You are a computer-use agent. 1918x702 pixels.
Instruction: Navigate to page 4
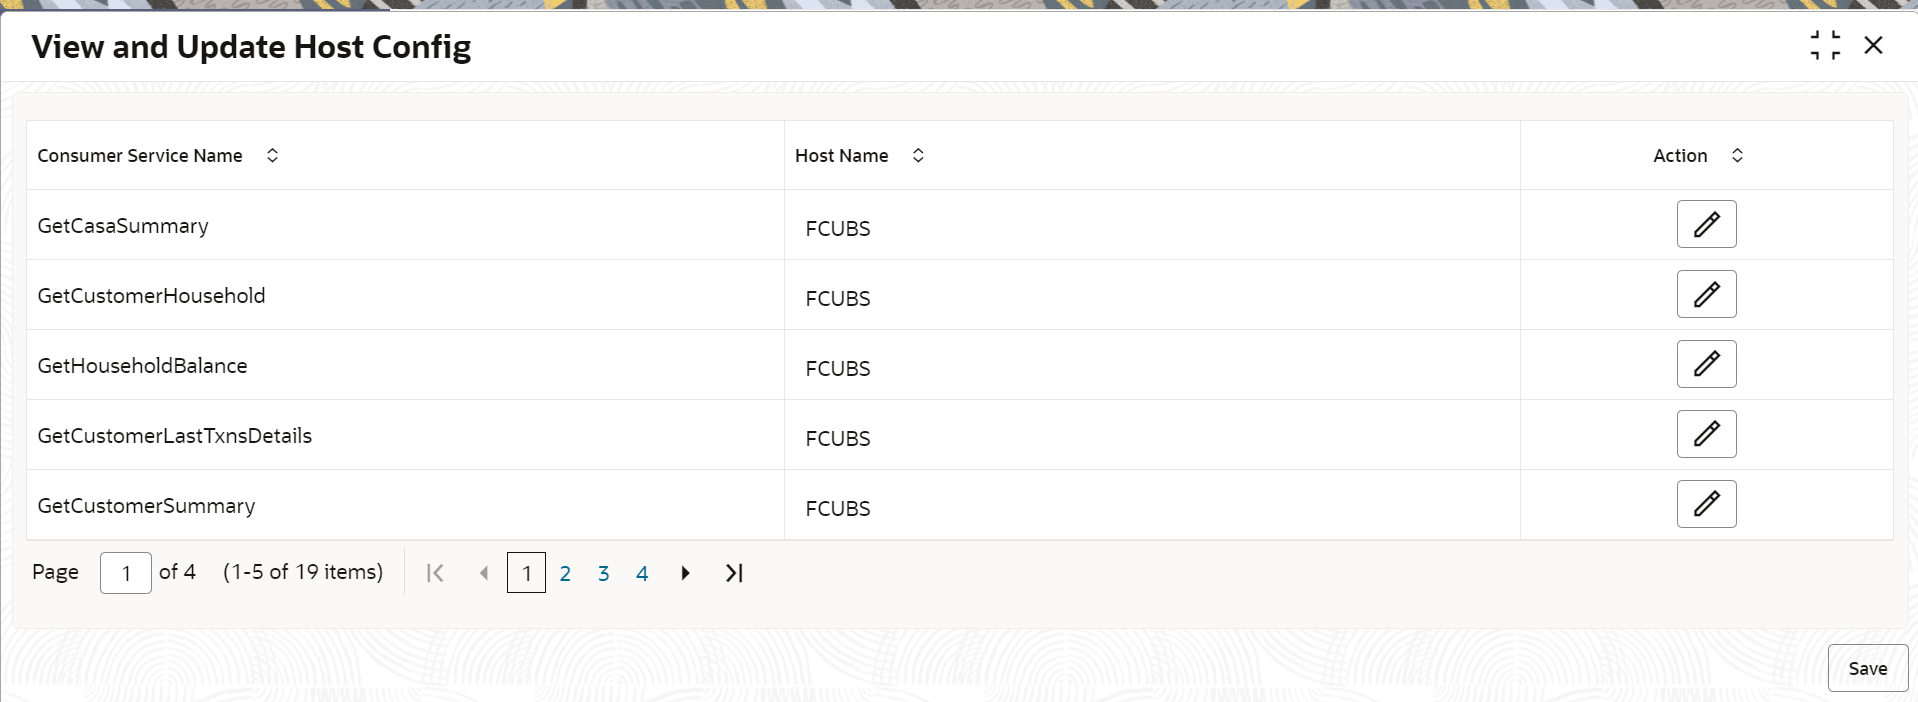click(642, 573)
